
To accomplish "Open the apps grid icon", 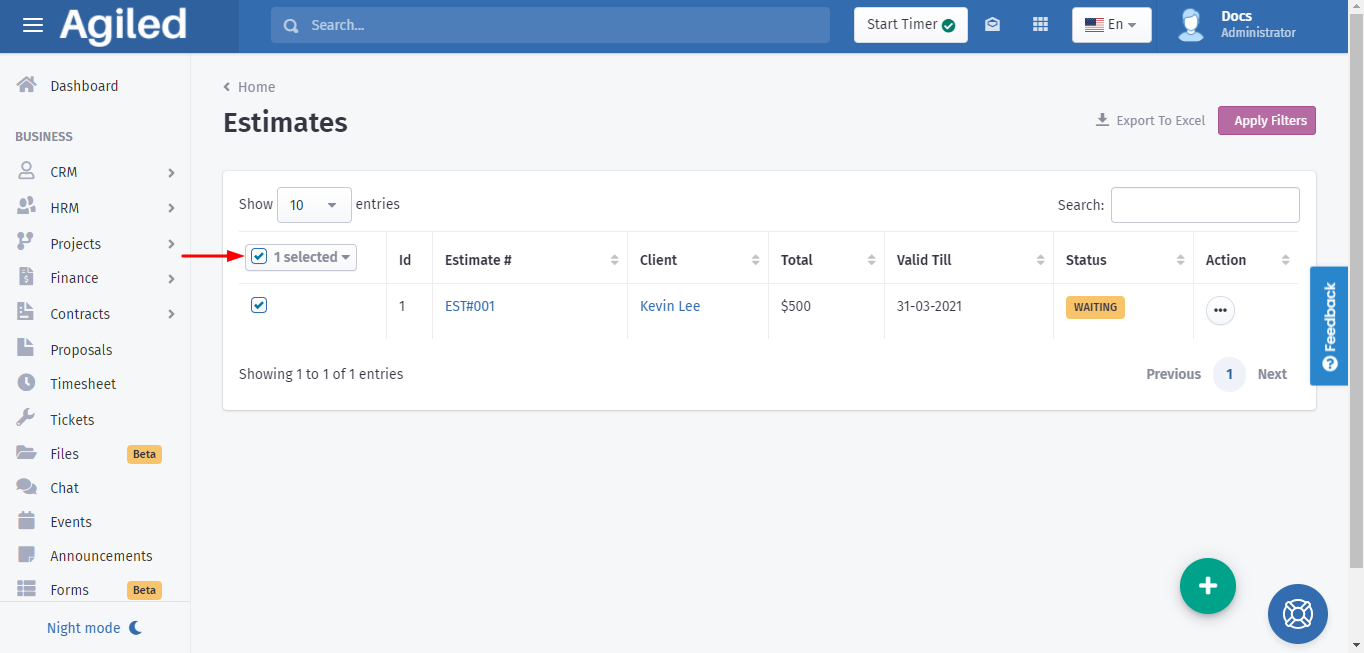I will pyautogui.click(x=1040, y=25).
